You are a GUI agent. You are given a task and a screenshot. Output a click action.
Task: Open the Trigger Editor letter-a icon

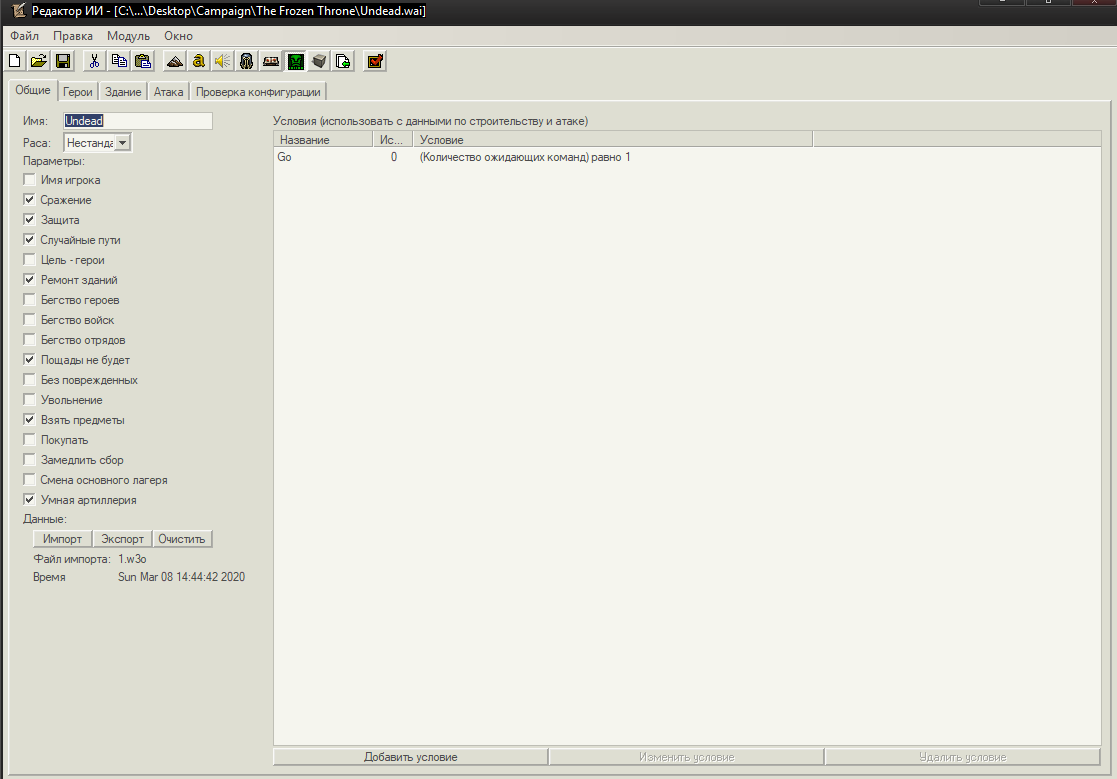(199, 61)
